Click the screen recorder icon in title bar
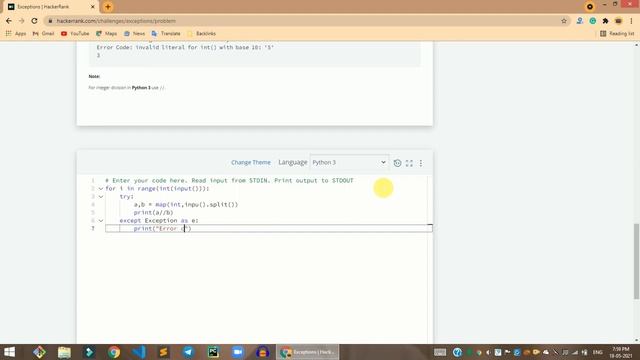 590,7
